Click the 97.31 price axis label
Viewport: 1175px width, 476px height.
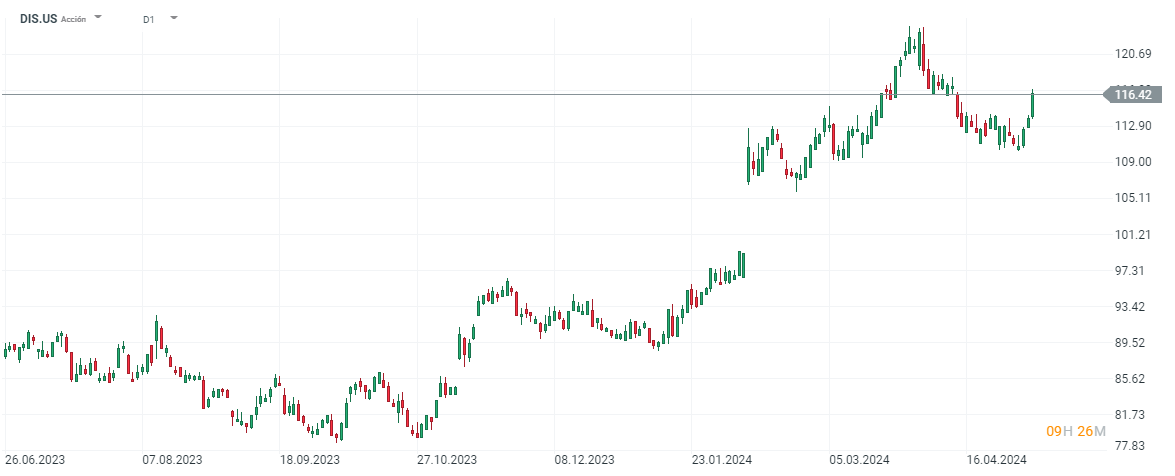1134,271
